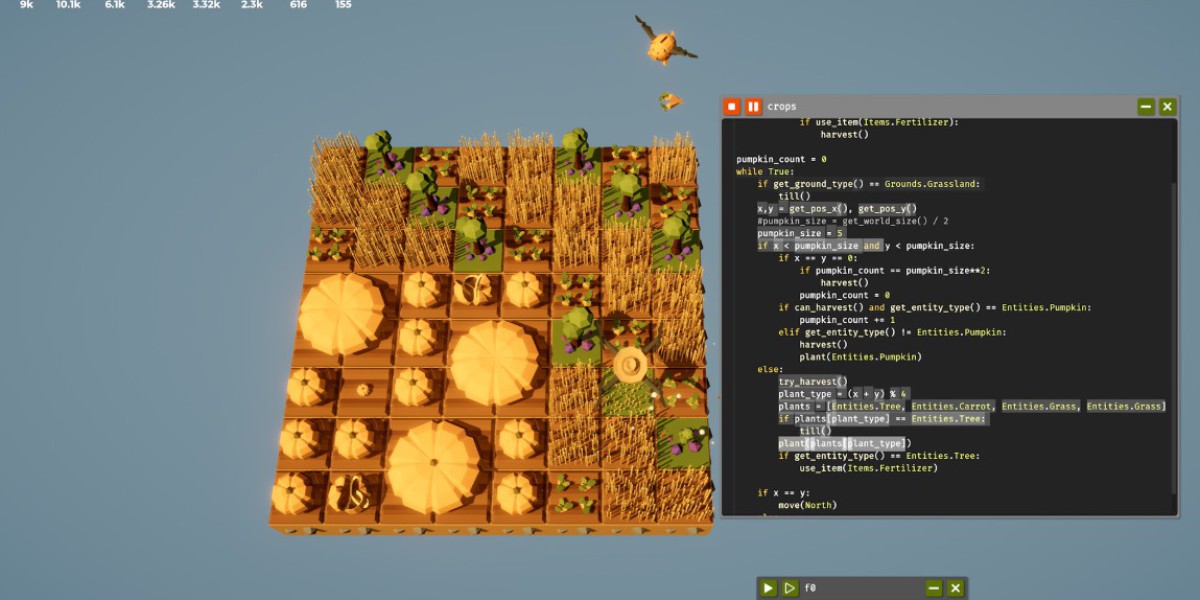Step through the f0 script with outlined play
The image size is (1200, 600).
point(789,588)
